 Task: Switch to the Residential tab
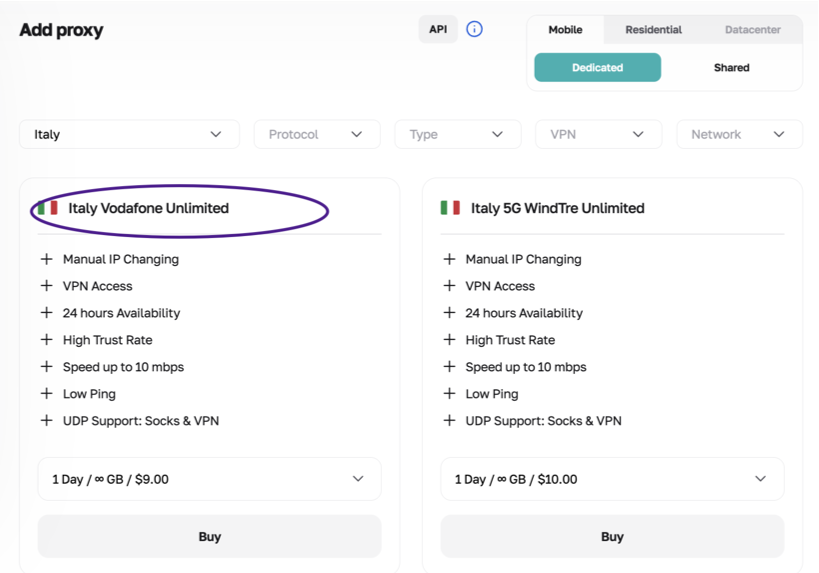653,30
